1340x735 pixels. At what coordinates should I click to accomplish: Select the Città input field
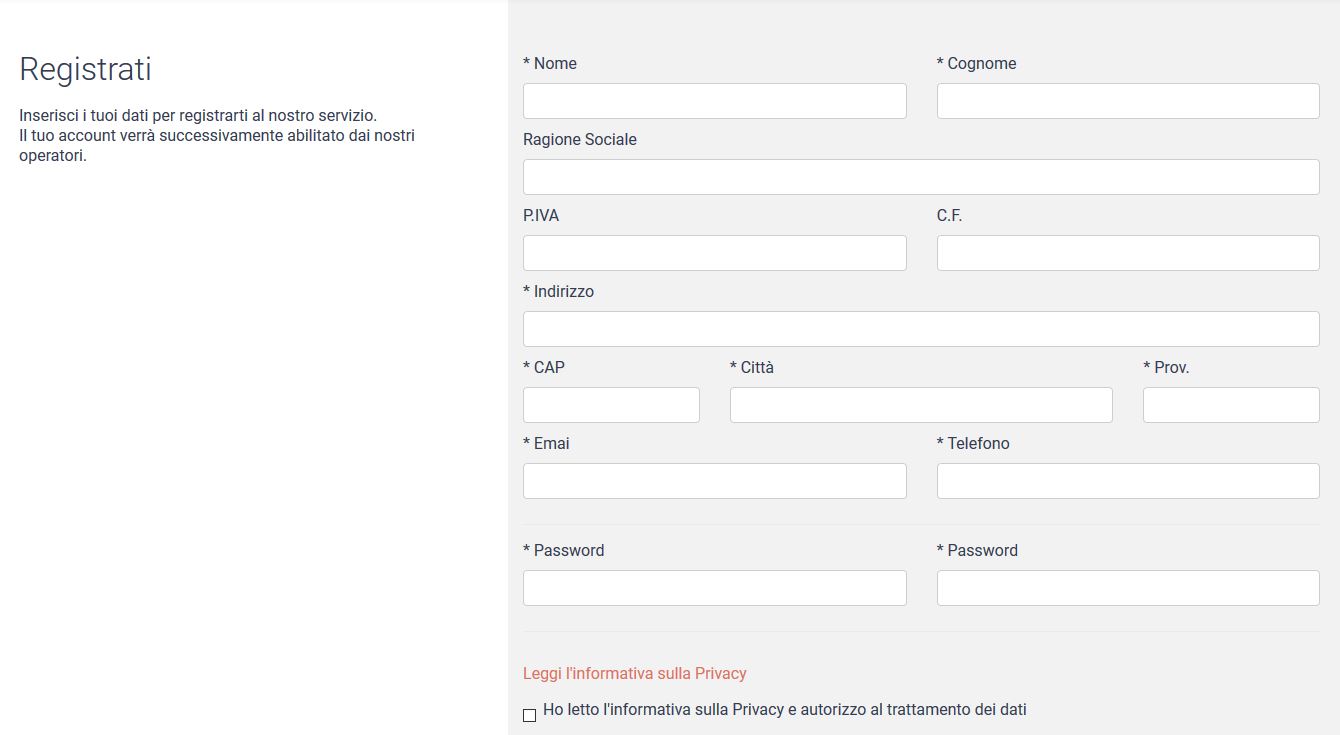click(x=921, y=405)
